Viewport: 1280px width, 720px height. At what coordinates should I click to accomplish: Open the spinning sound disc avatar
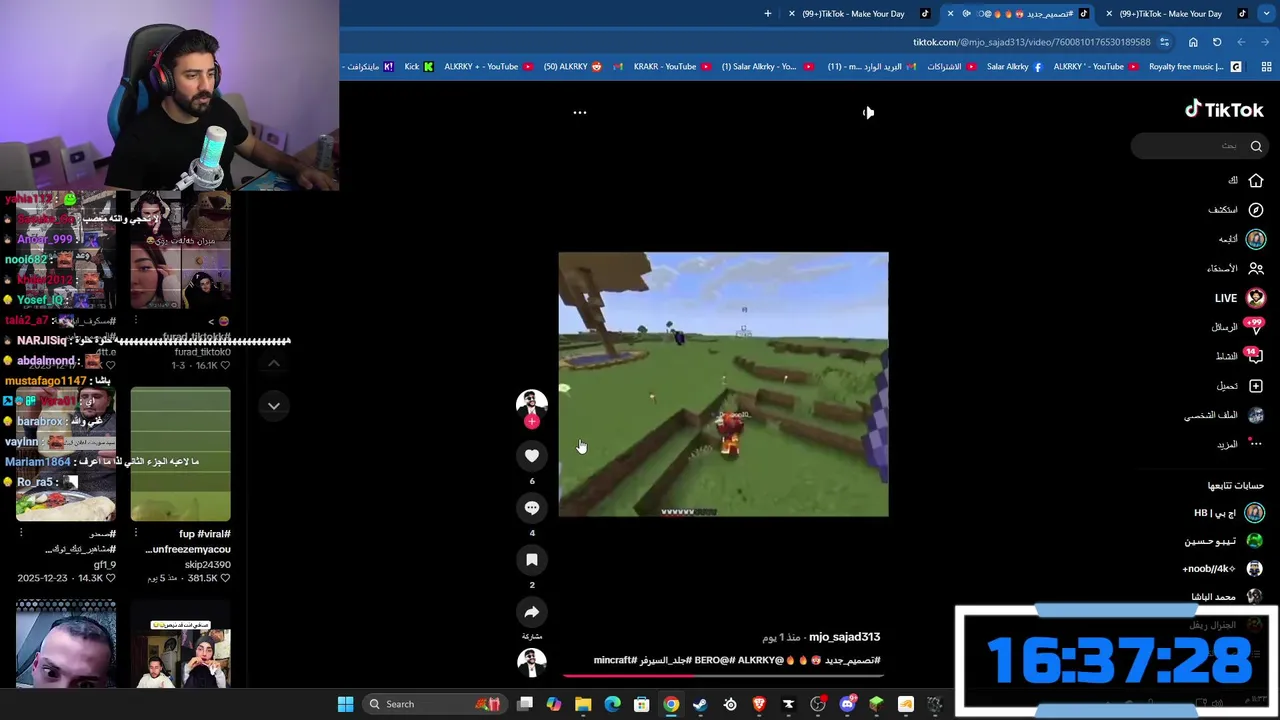(532, 663)
